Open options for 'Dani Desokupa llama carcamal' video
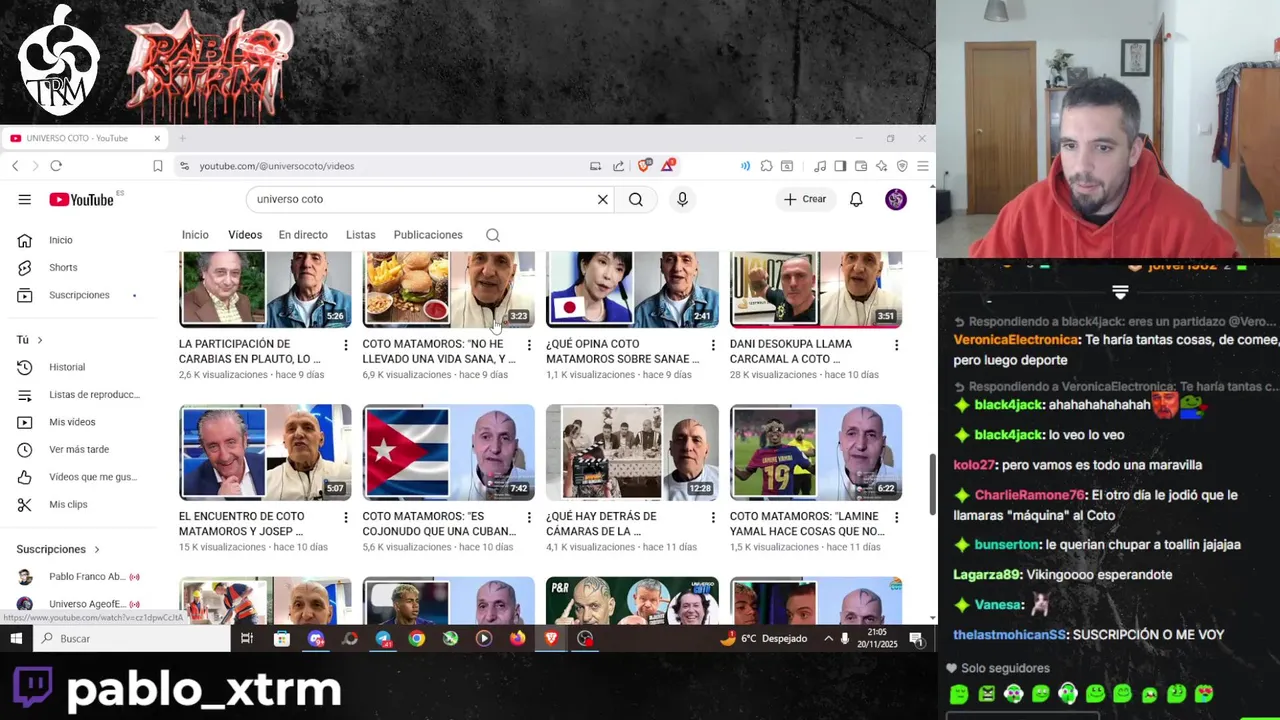Image resolution: width=1280 pixels, height=720 pixels. [x=896, y=345]
